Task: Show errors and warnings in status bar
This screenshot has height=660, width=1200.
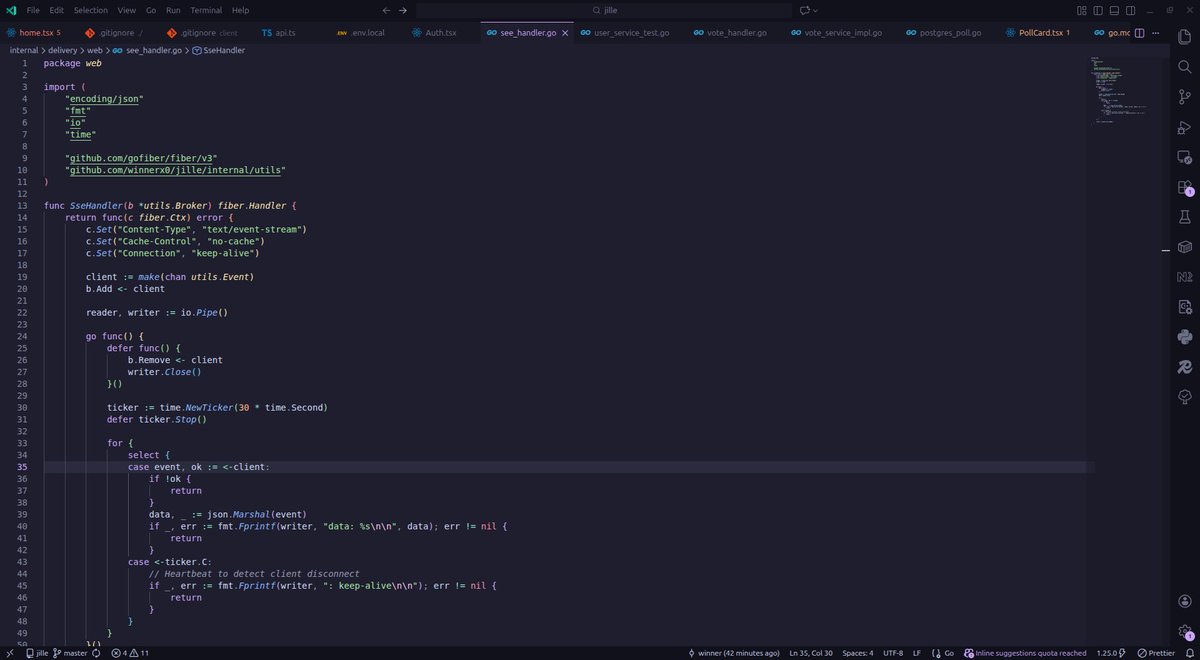Action: [x=131, y=653]
